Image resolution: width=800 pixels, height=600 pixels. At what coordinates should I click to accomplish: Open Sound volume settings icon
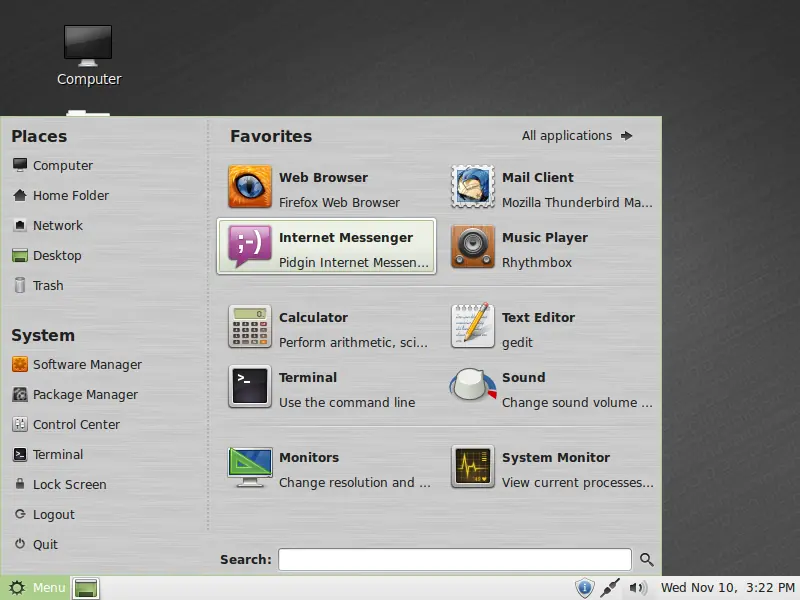(473, 387)
